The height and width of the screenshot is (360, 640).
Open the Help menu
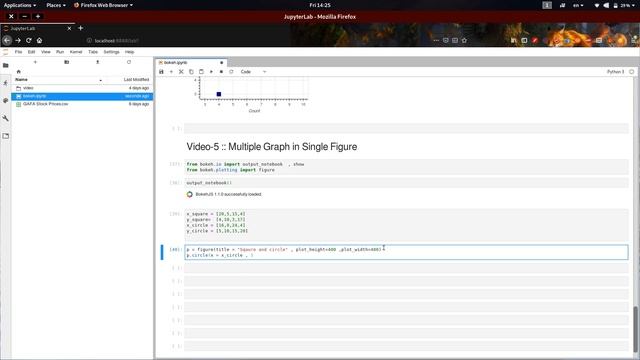[x=129, y=52]
